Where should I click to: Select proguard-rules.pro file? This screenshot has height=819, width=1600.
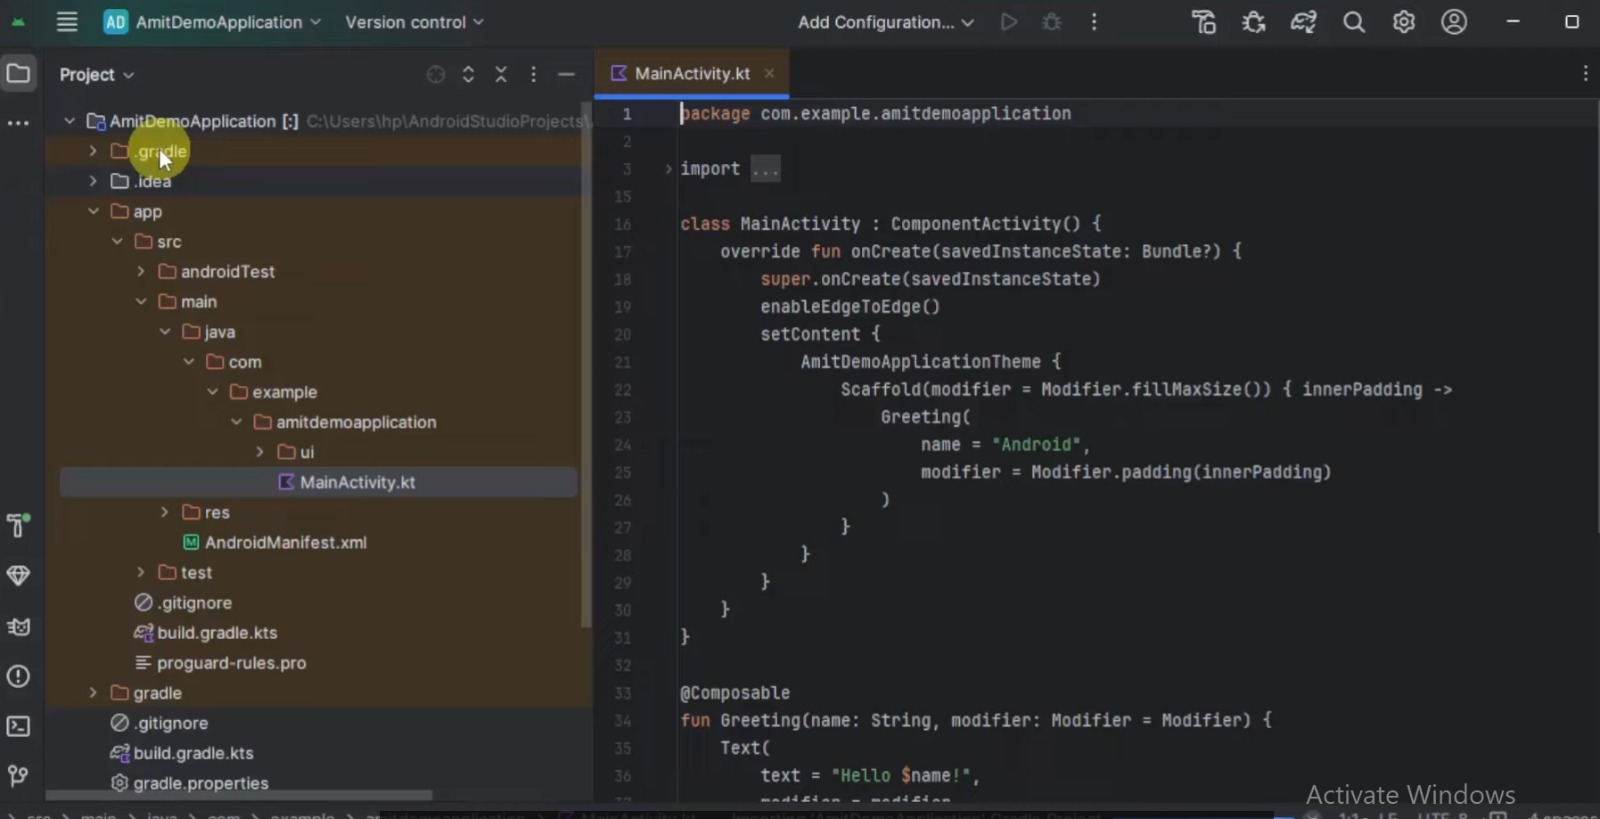click(220, 663)
